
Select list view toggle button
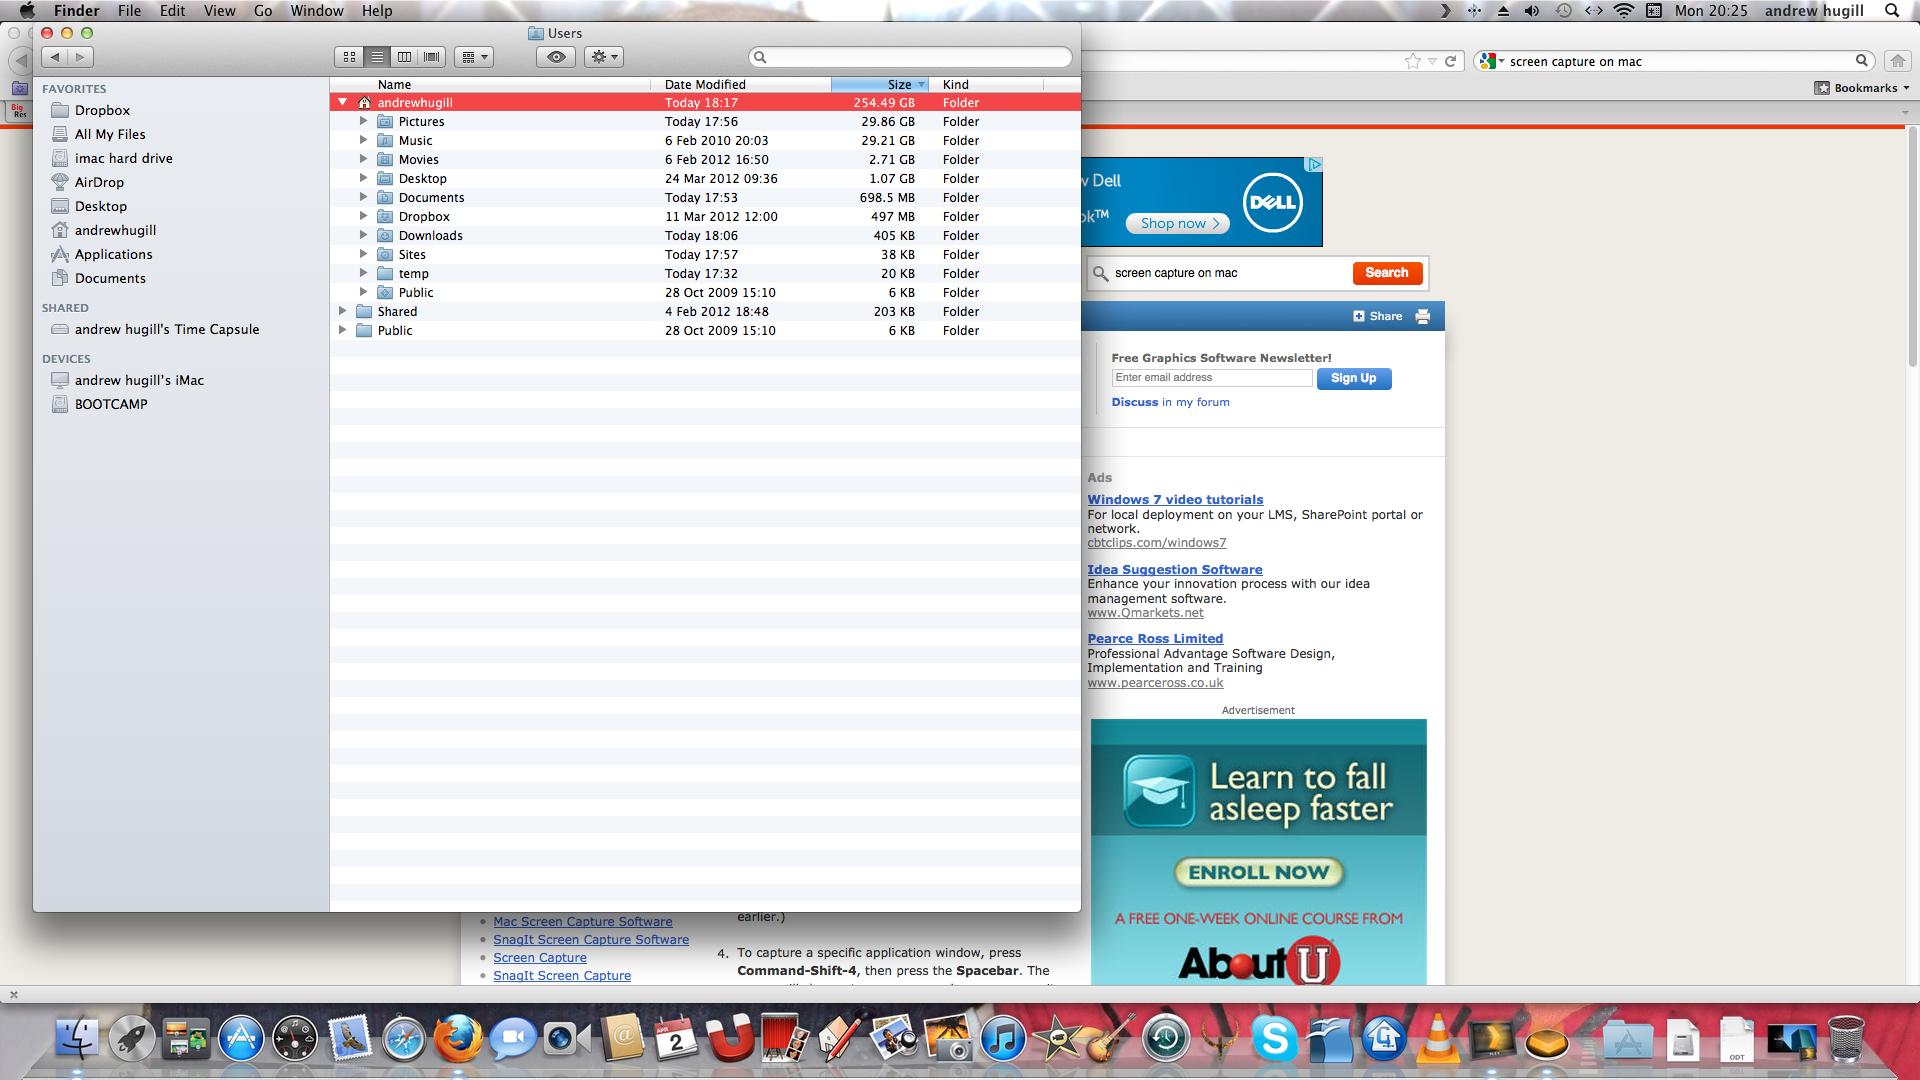pyautogui.click(x=377, y=57)
